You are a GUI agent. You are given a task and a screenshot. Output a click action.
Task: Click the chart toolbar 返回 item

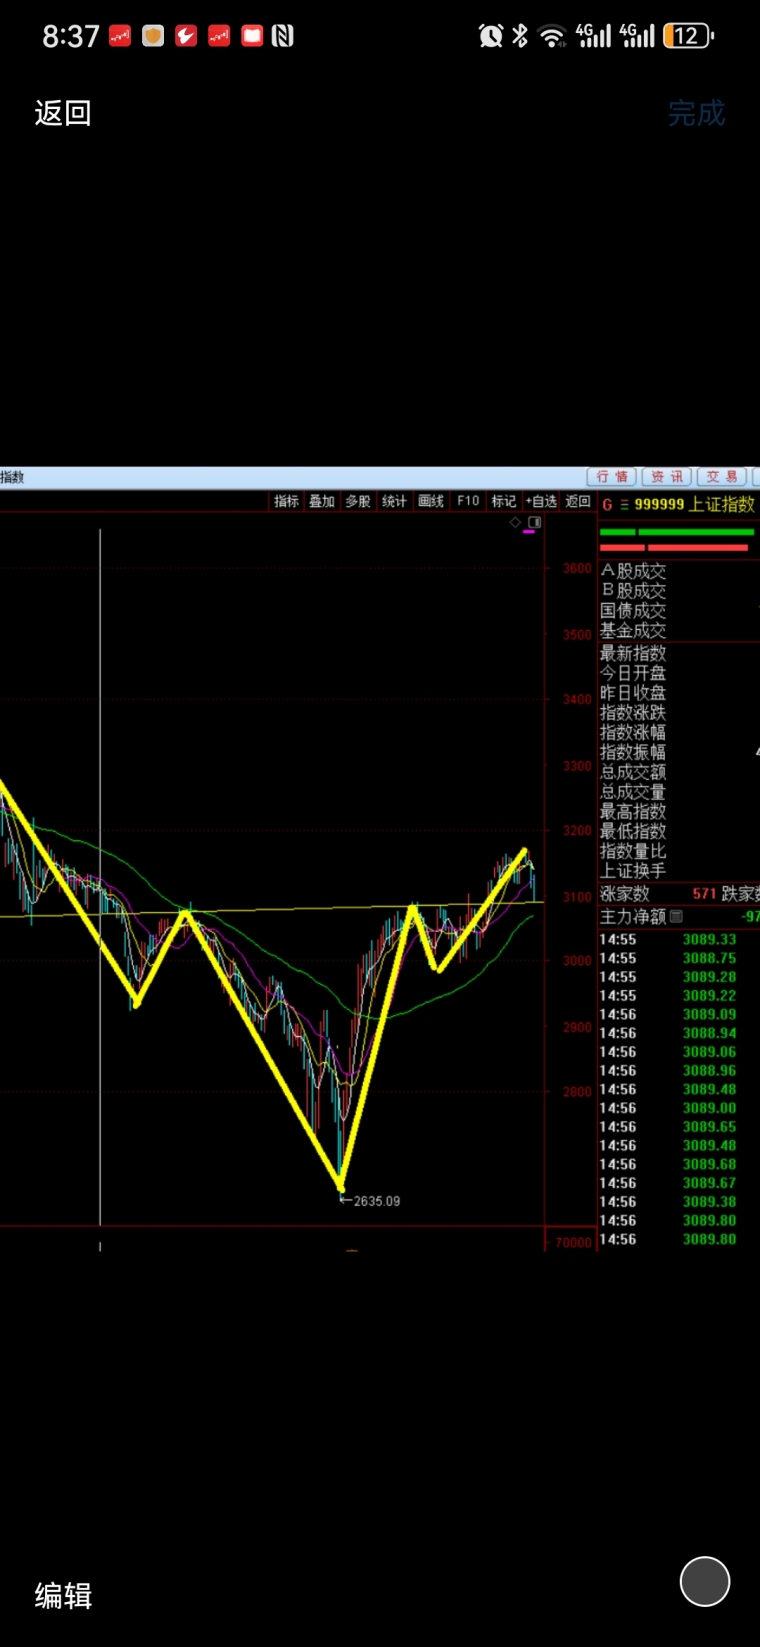pyautogui.click(x=578, y=501)
